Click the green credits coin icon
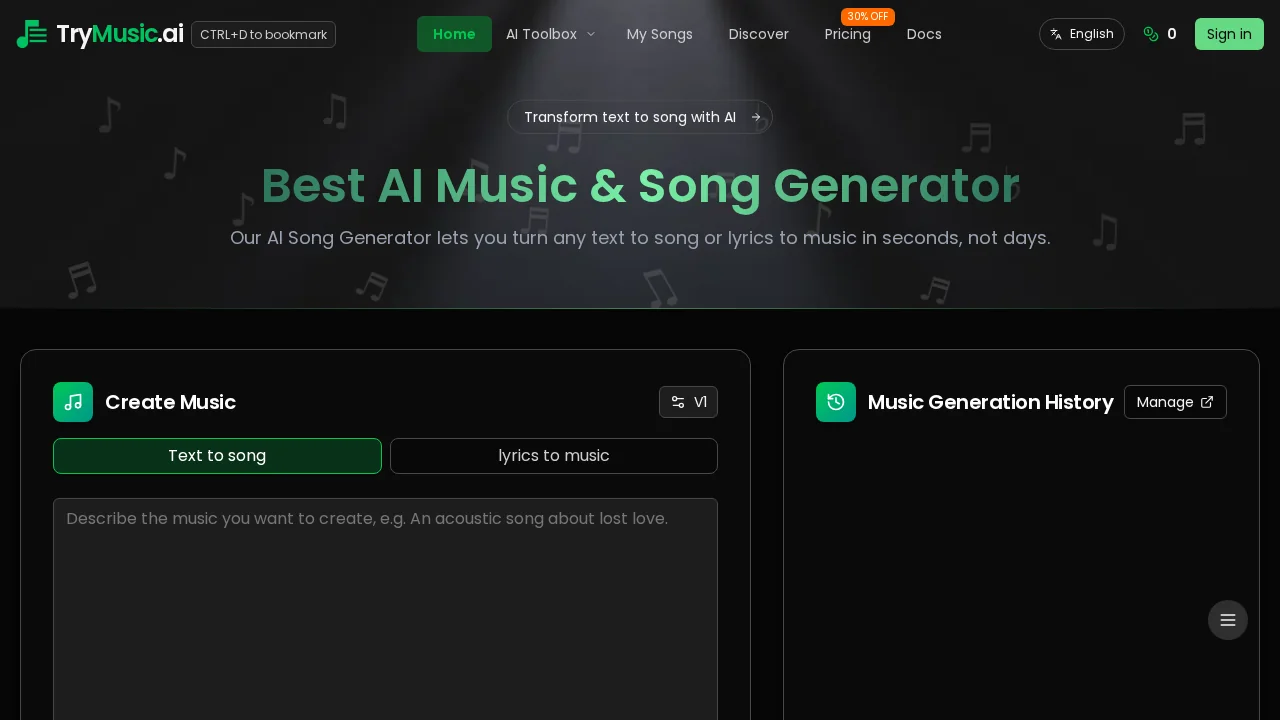The width and height of the screenshot is (1280, 720). coord(1151,34)
